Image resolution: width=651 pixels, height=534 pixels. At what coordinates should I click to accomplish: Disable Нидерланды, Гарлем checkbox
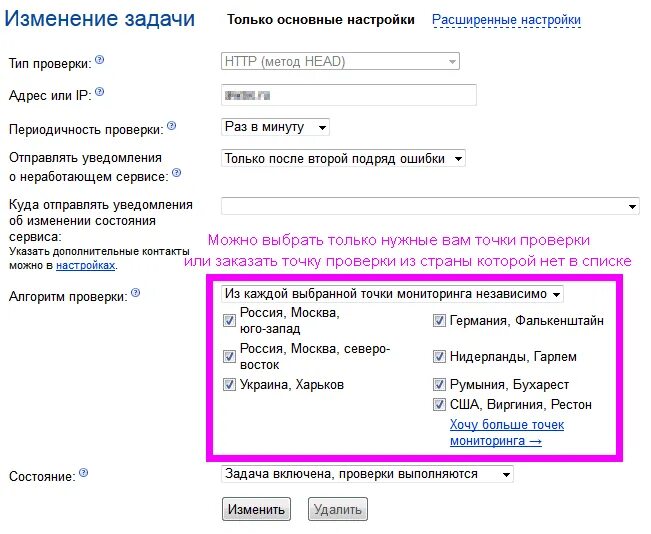click(439, 356)
